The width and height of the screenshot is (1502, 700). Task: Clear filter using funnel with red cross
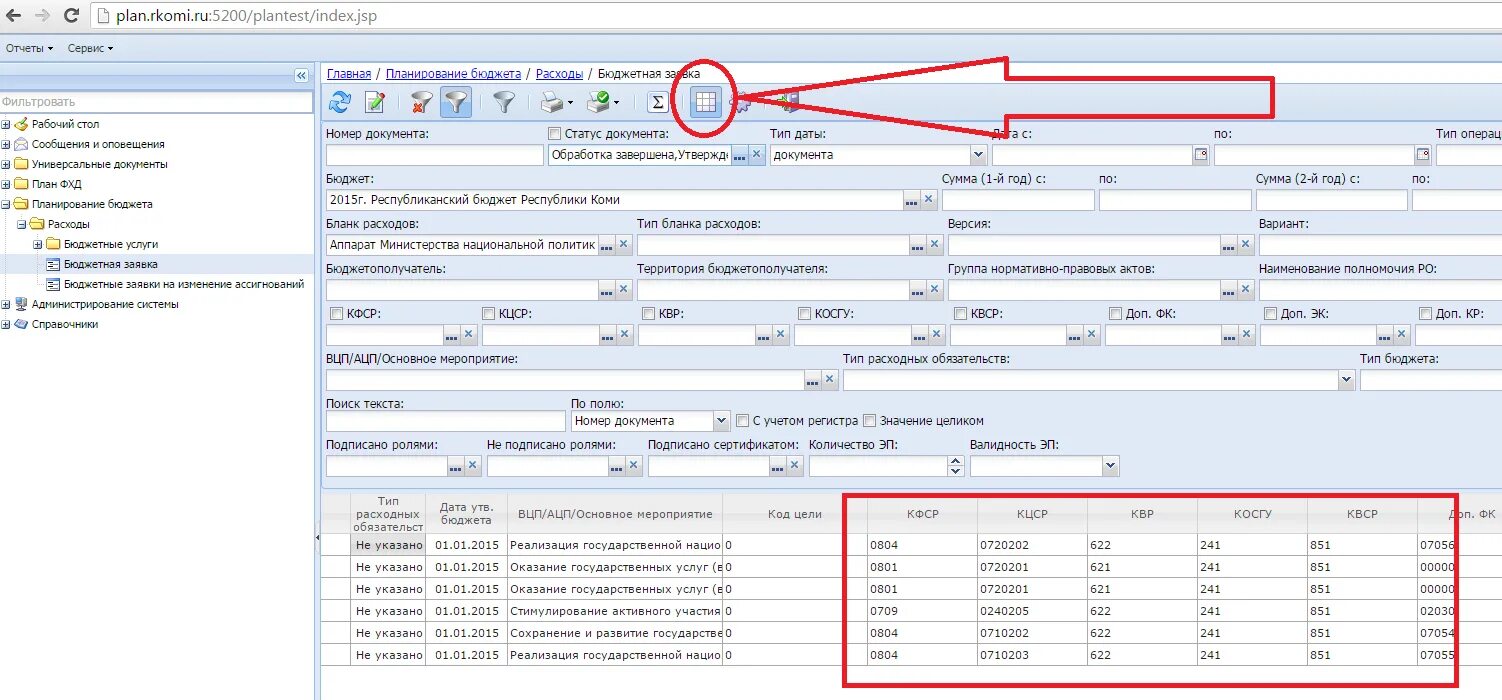[x=421, y=101]
